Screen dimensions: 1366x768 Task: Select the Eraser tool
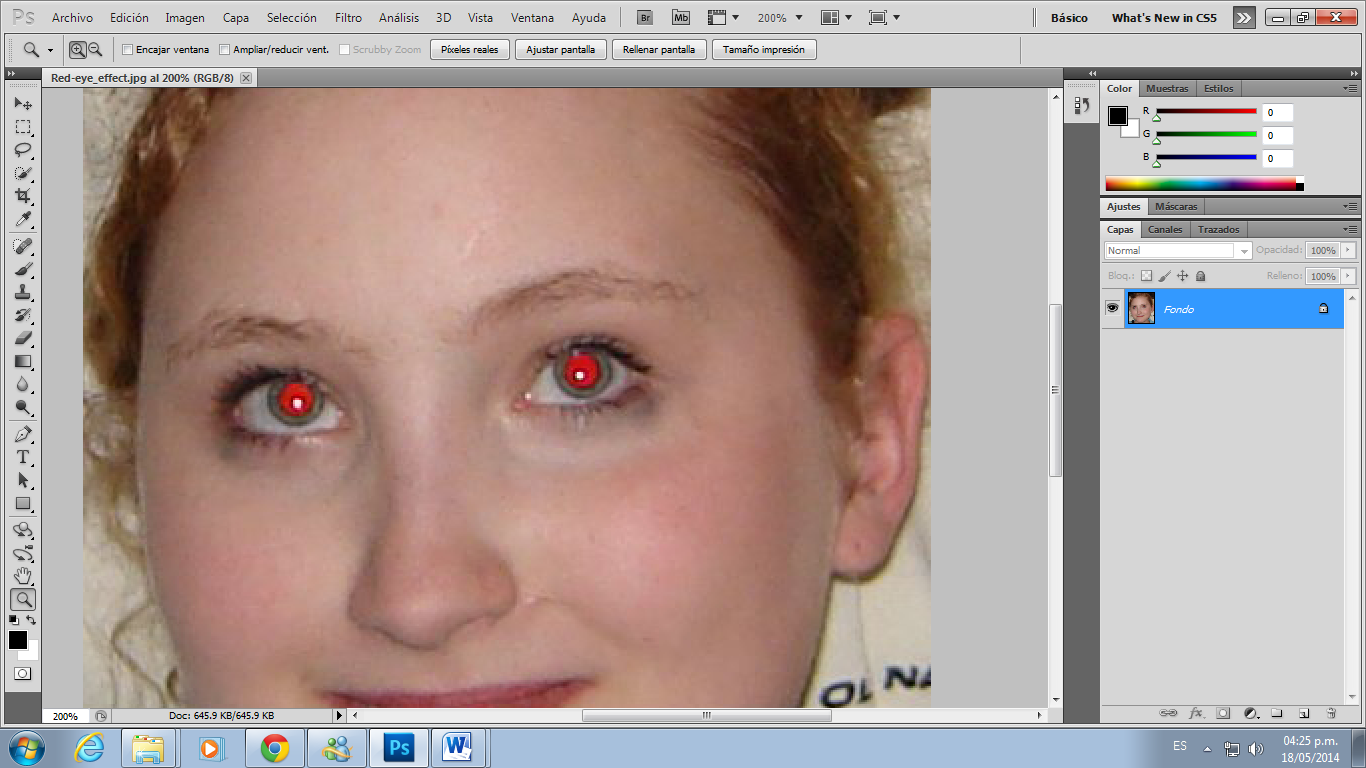(23, 338)
